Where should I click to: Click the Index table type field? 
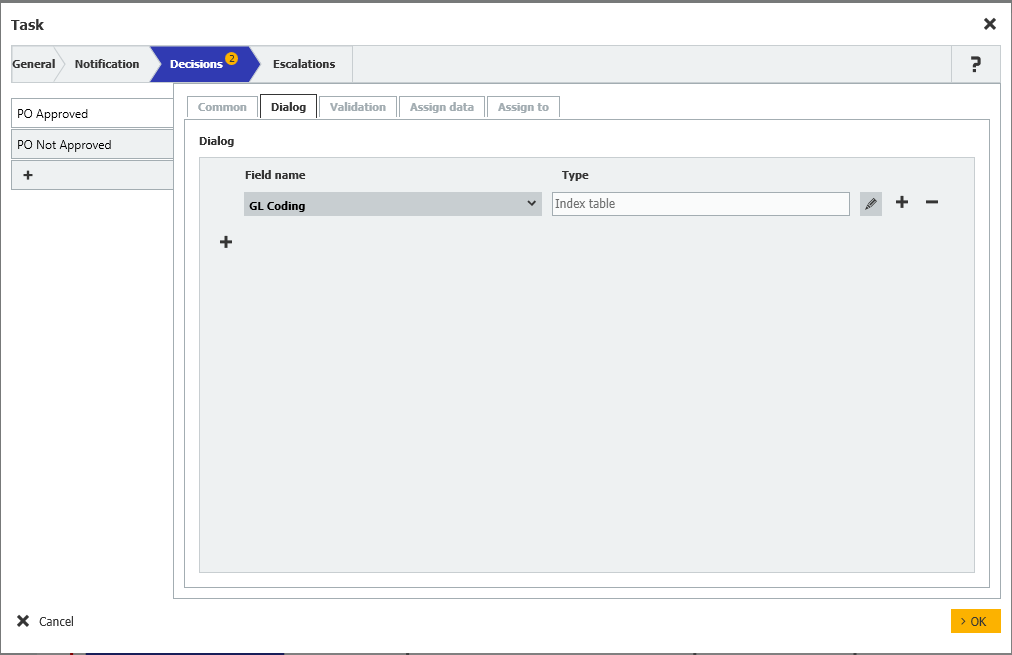coord(700,204)
